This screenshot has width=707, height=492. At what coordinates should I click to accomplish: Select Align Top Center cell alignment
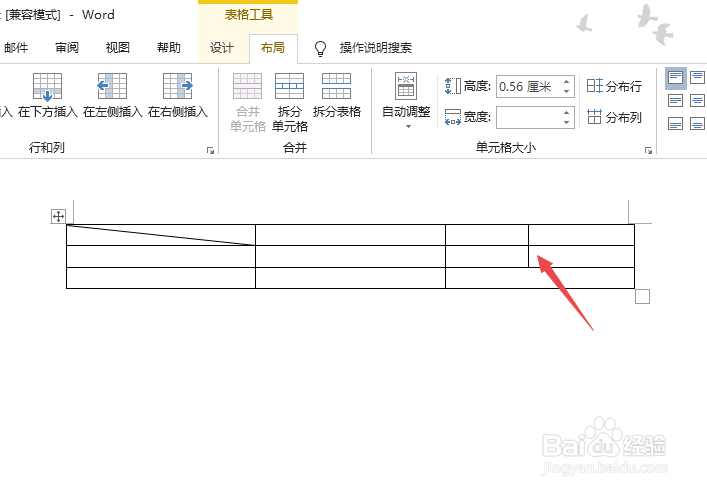pos(697,78)
